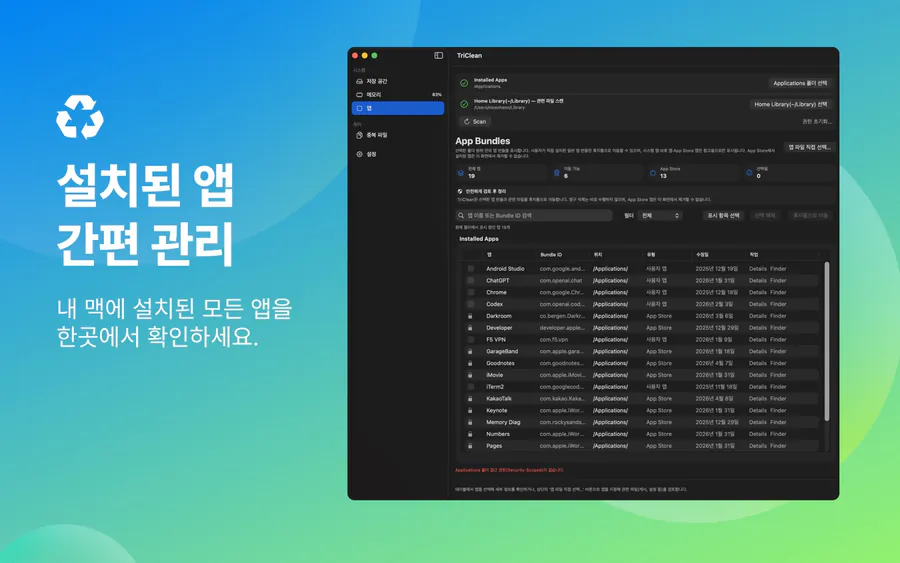Image resolution: width=900 pixels, height=563 pixels.
Task: Click the lock icon for iMovie
Action: coord(470,375)
